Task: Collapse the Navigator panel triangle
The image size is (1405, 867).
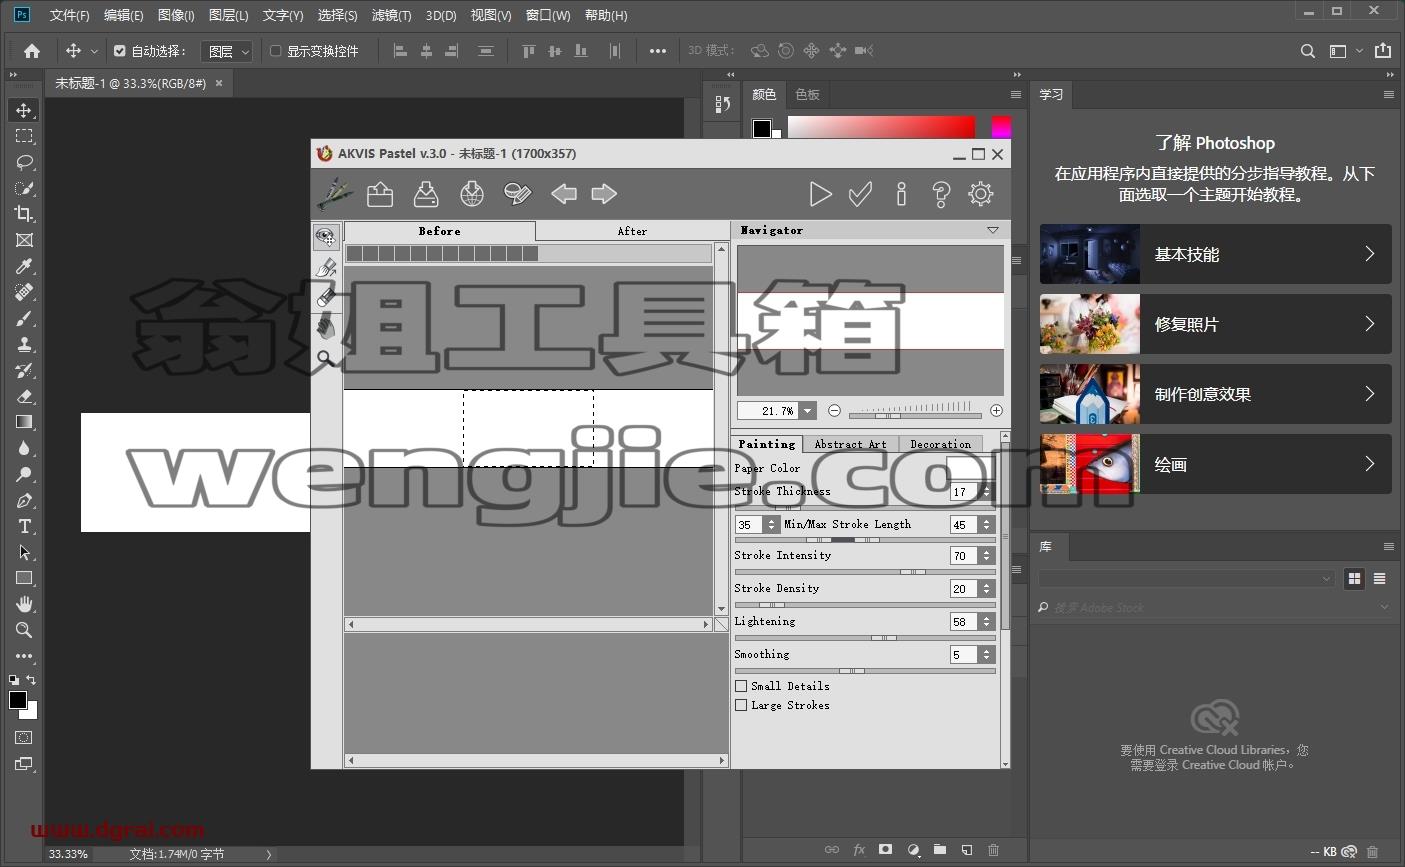Action: [x=992, y=230]
